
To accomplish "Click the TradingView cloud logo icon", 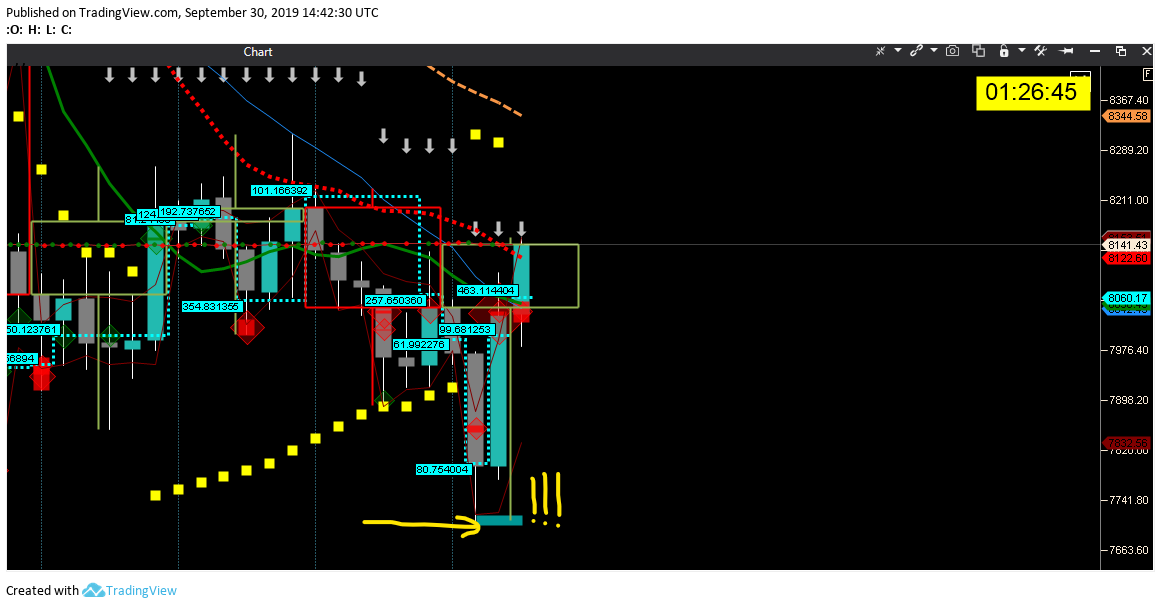I will [x=93, y=590].
